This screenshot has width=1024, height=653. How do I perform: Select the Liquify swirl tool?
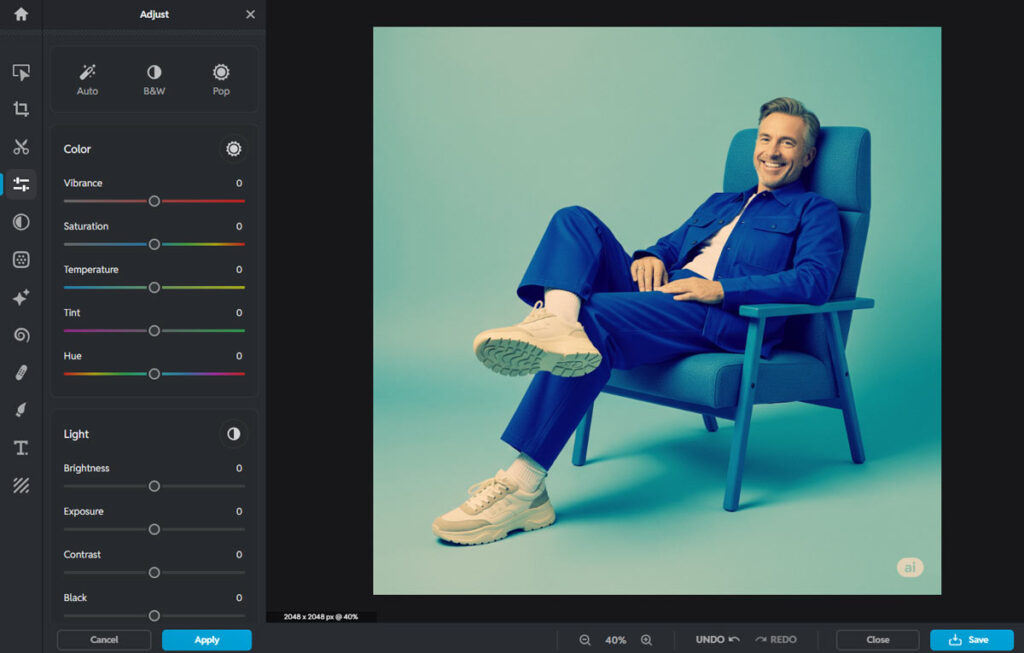coord(21,335)
